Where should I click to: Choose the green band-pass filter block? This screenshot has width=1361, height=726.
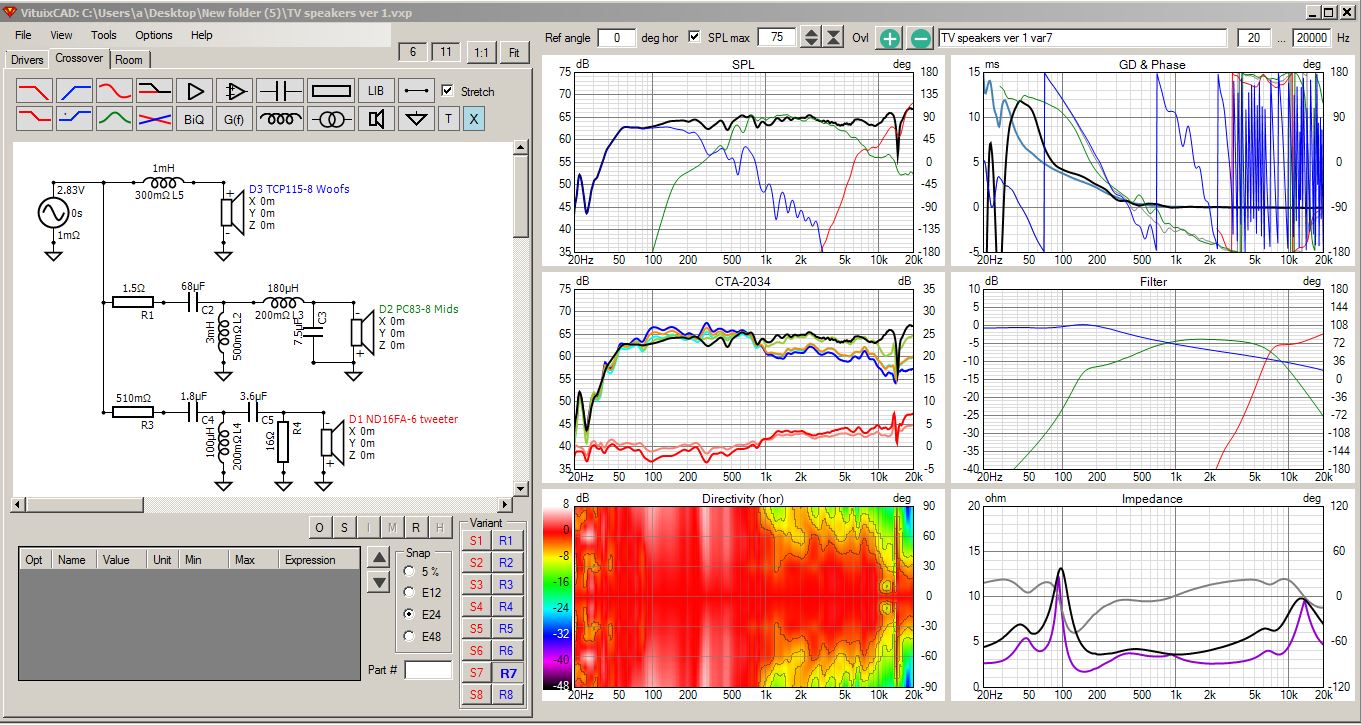click(x=114, y=119)
